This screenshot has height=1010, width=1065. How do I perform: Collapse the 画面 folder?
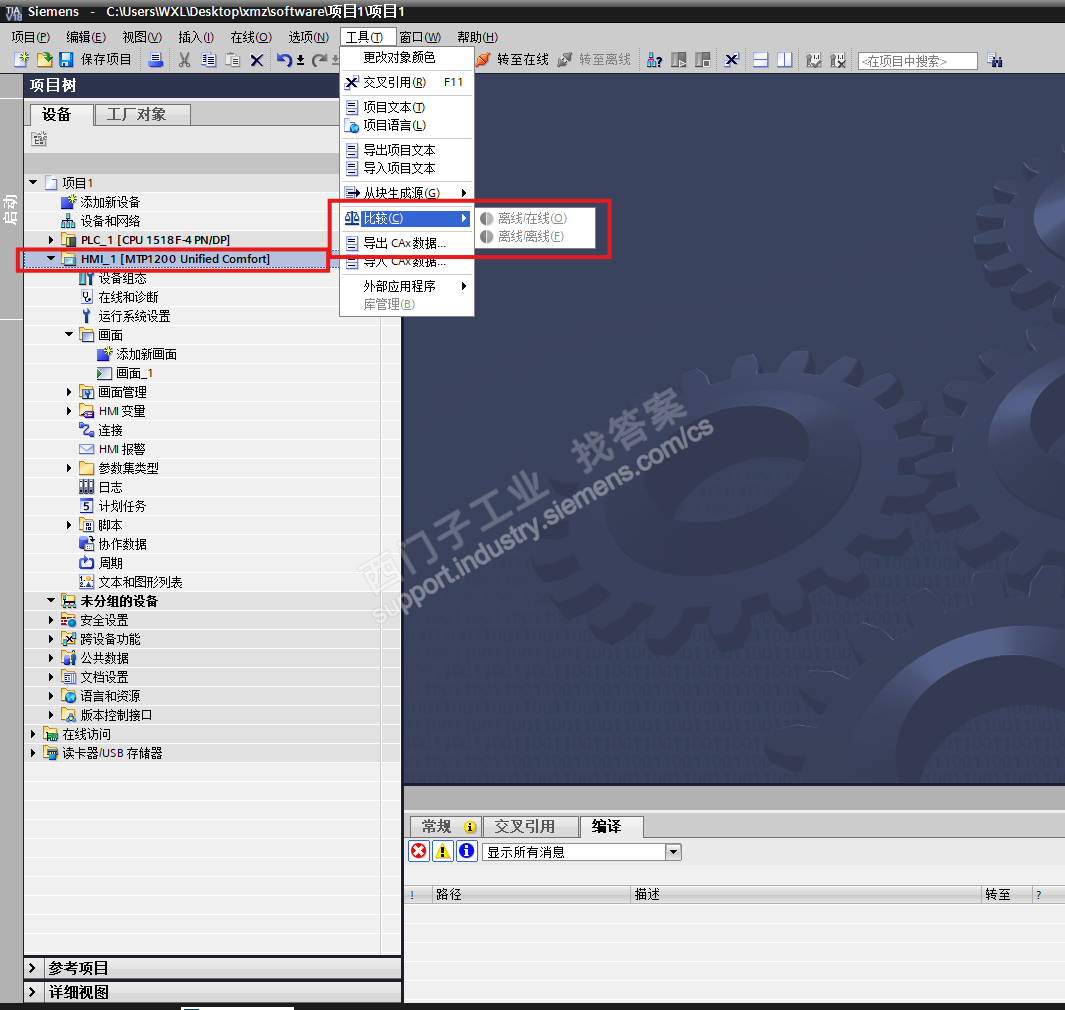point(69,335)
